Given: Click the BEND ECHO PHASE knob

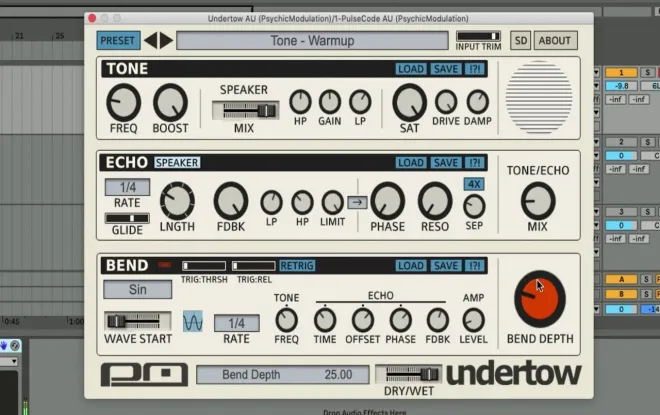Looking at the screenshot, I should click(400, 320).
